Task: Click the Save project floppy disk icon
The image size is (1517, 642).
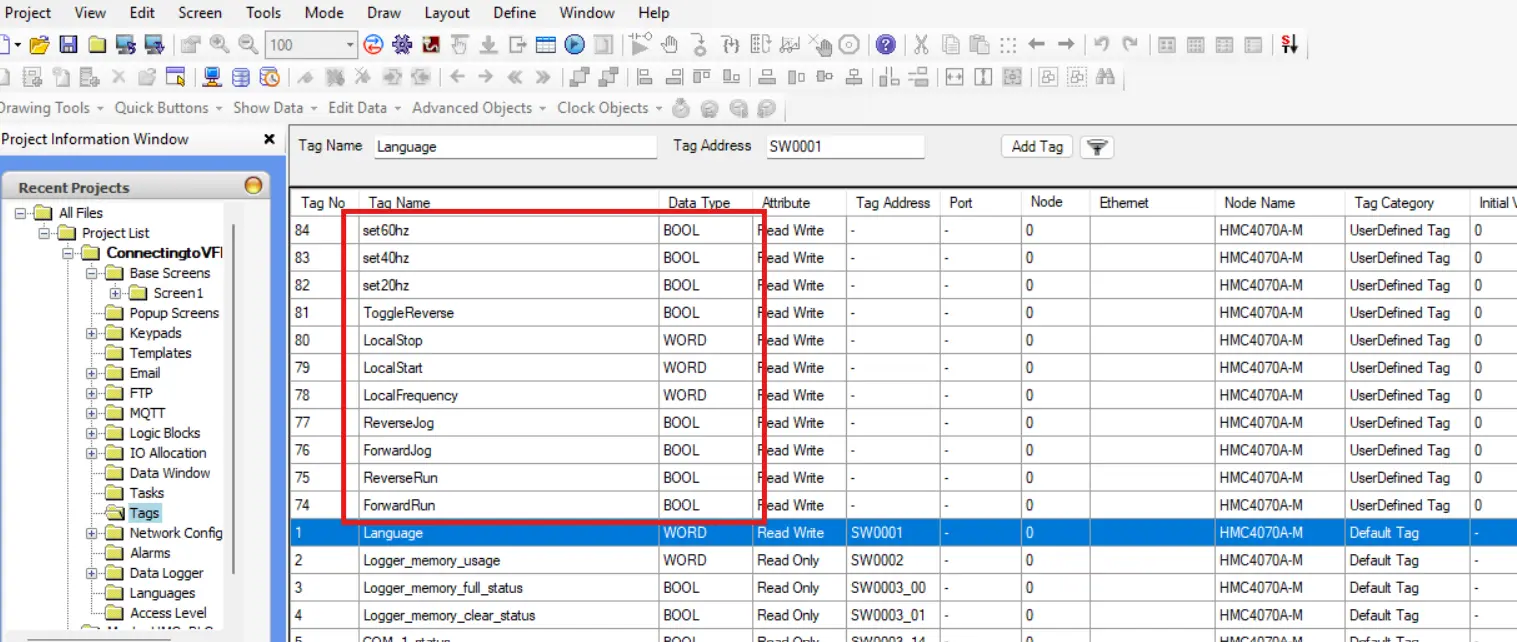Action: [x=69, y=45]
